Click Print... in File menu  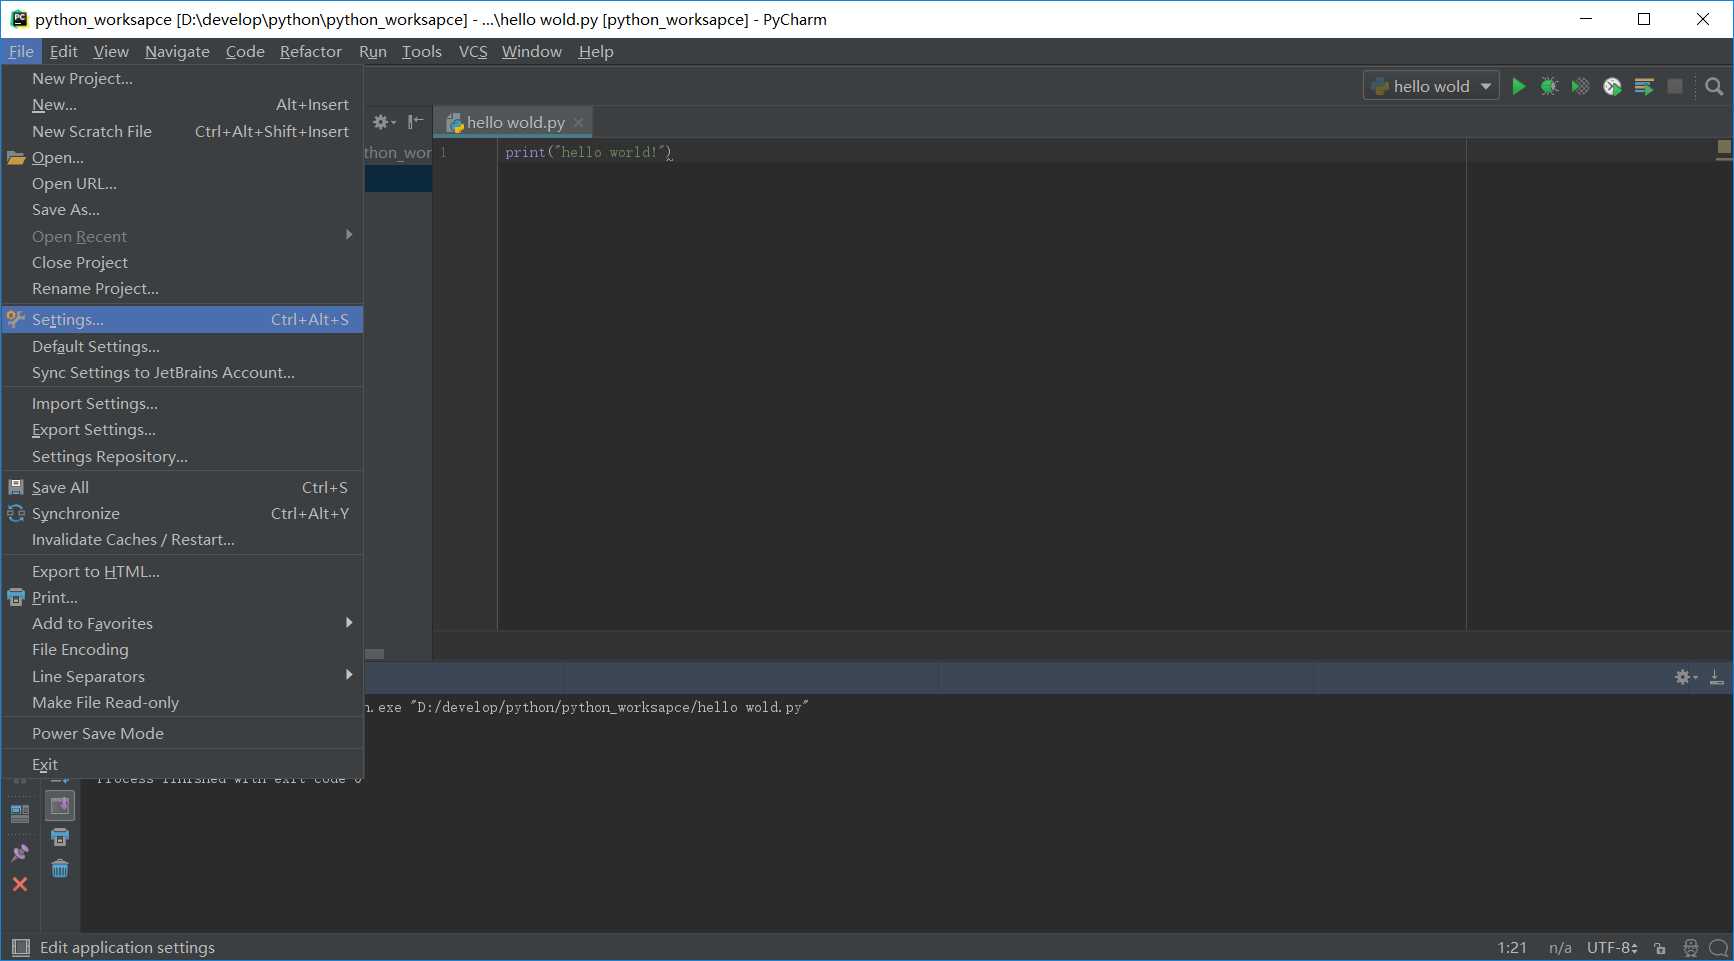click(182, 597)
